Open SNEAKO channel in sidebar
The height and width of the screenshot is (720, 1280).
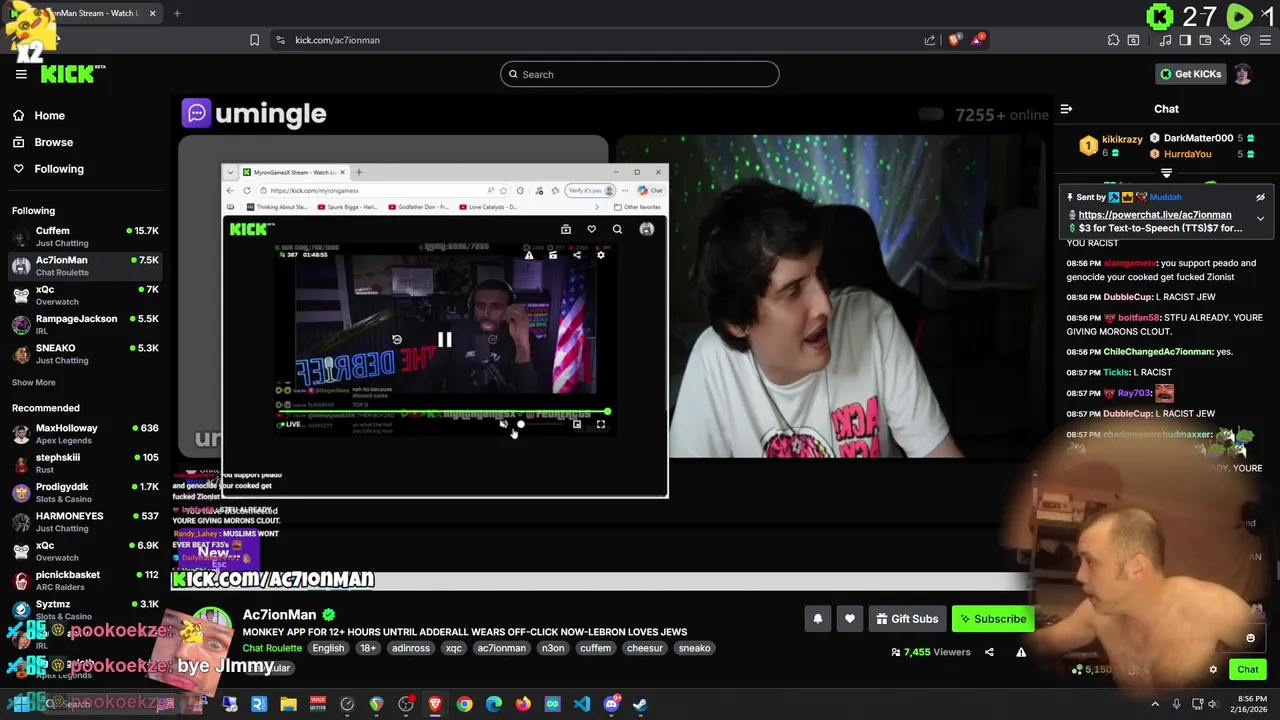[x=85, y=353]
